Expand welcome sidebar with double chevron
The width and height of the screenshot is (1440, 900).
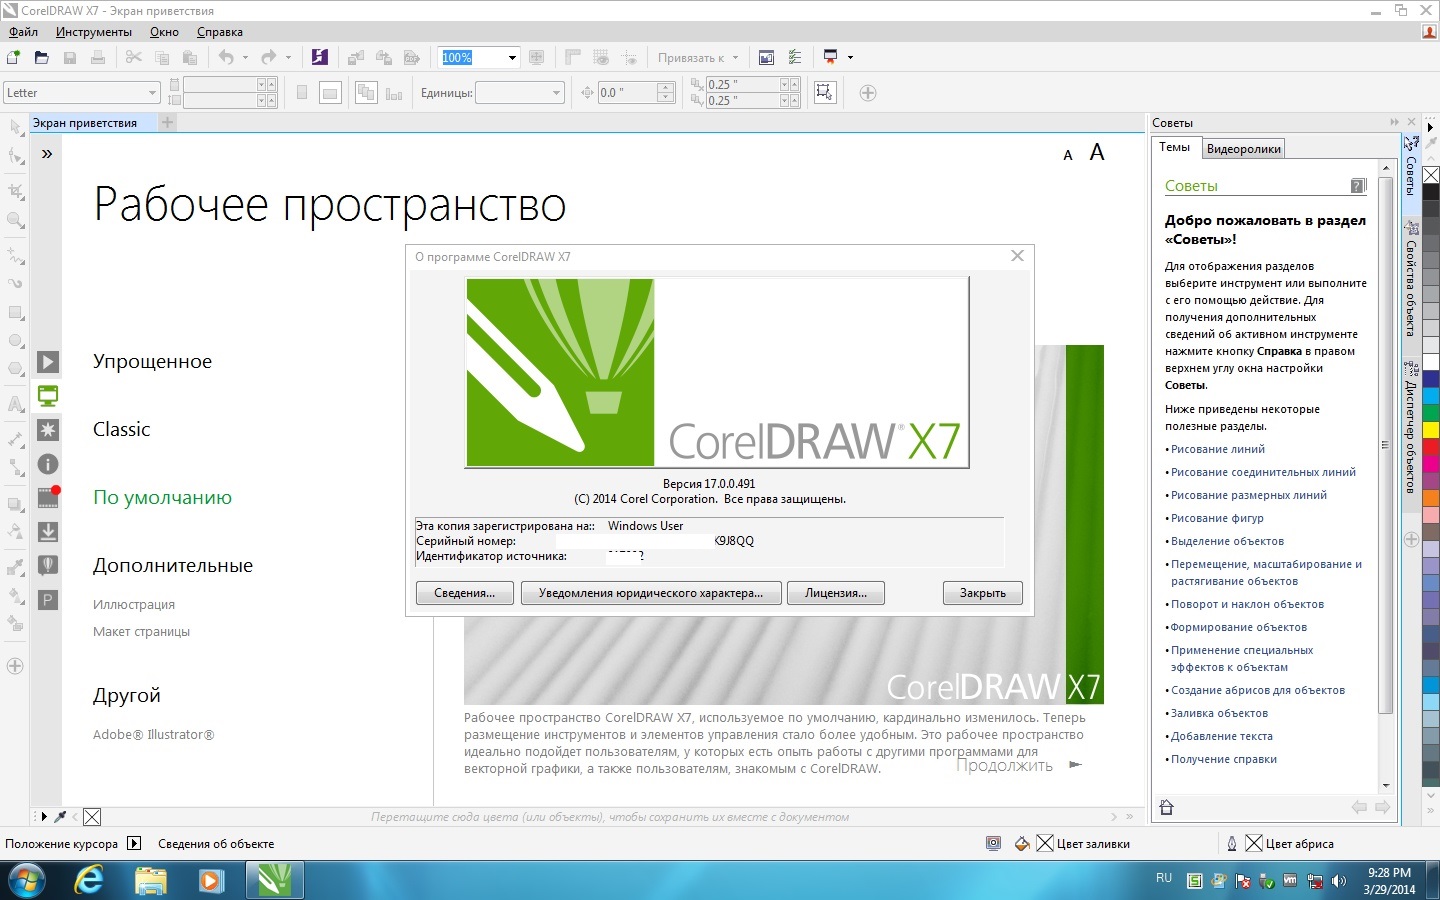pos(47,154)
